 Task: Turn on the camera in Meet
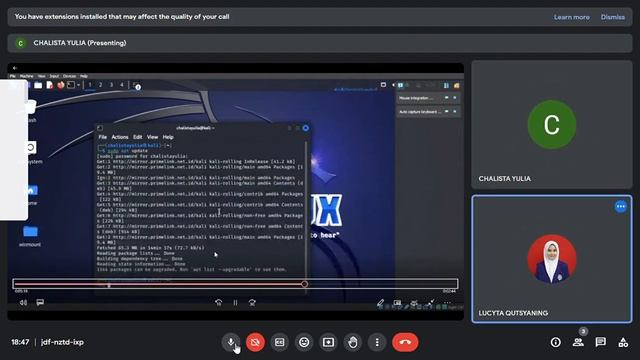click(255, 342)
